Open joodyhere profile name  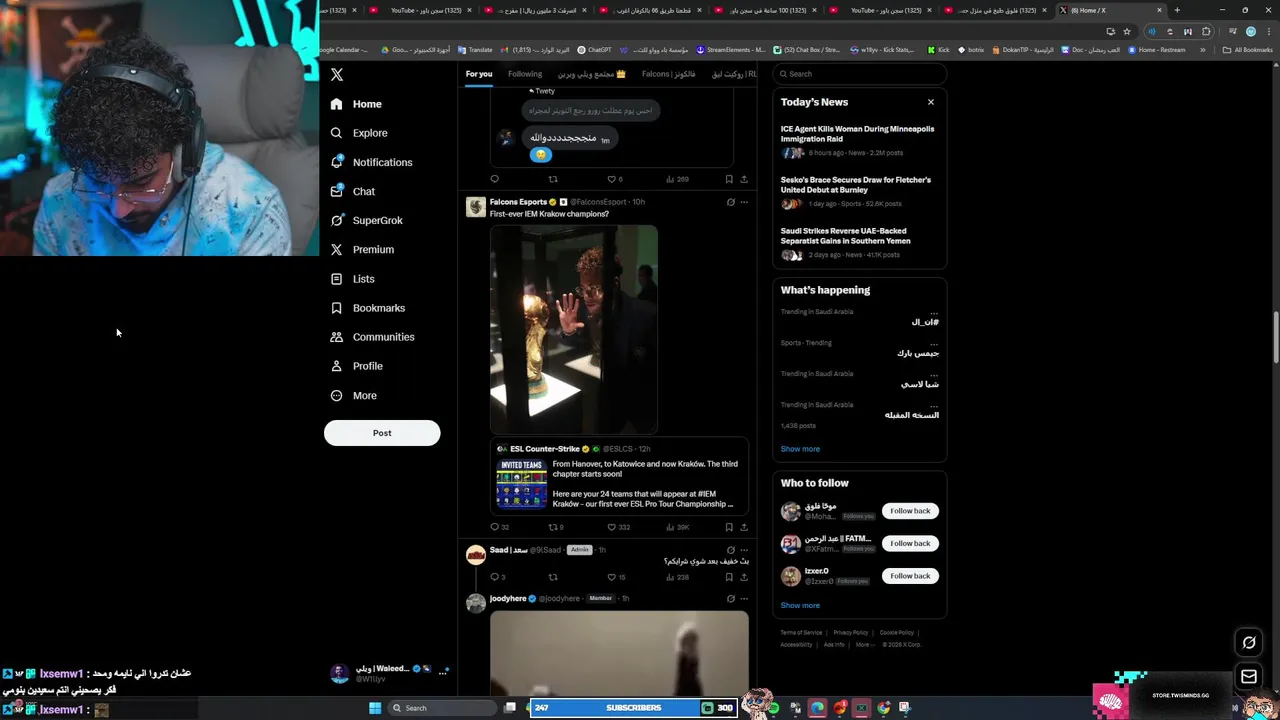pos(508,598)
